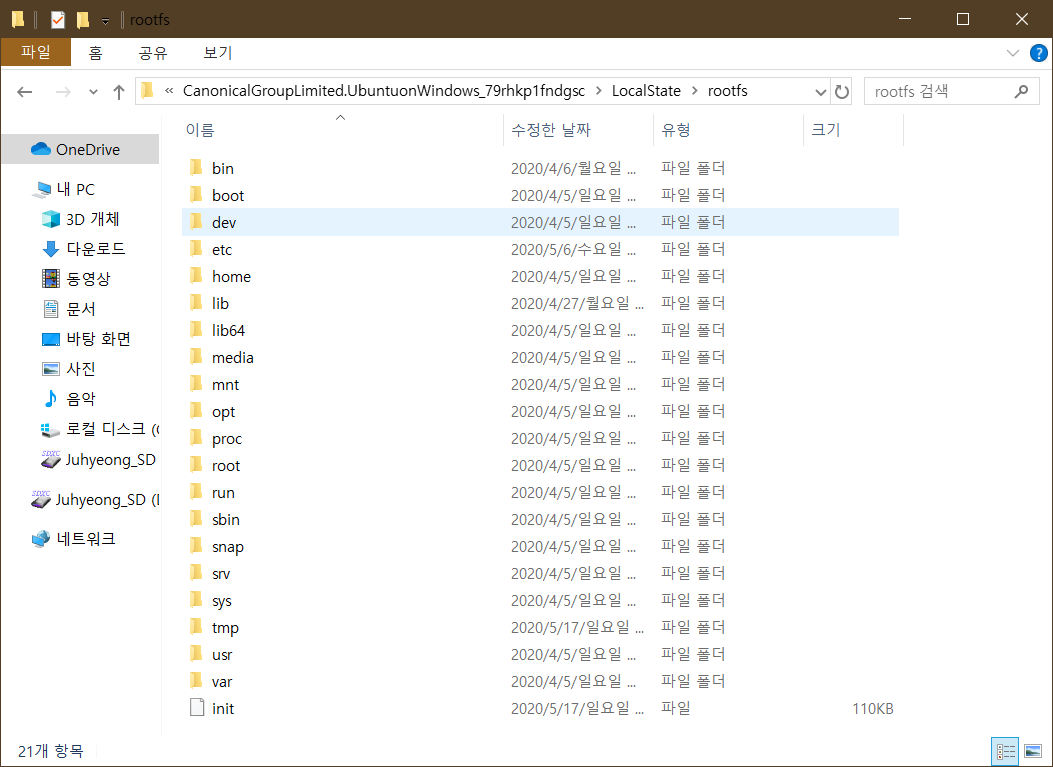Image resolution: width=1053 pixels, height=767 pixels.
Task: Click the 음악 music note icon
Action: click(51, 399)
